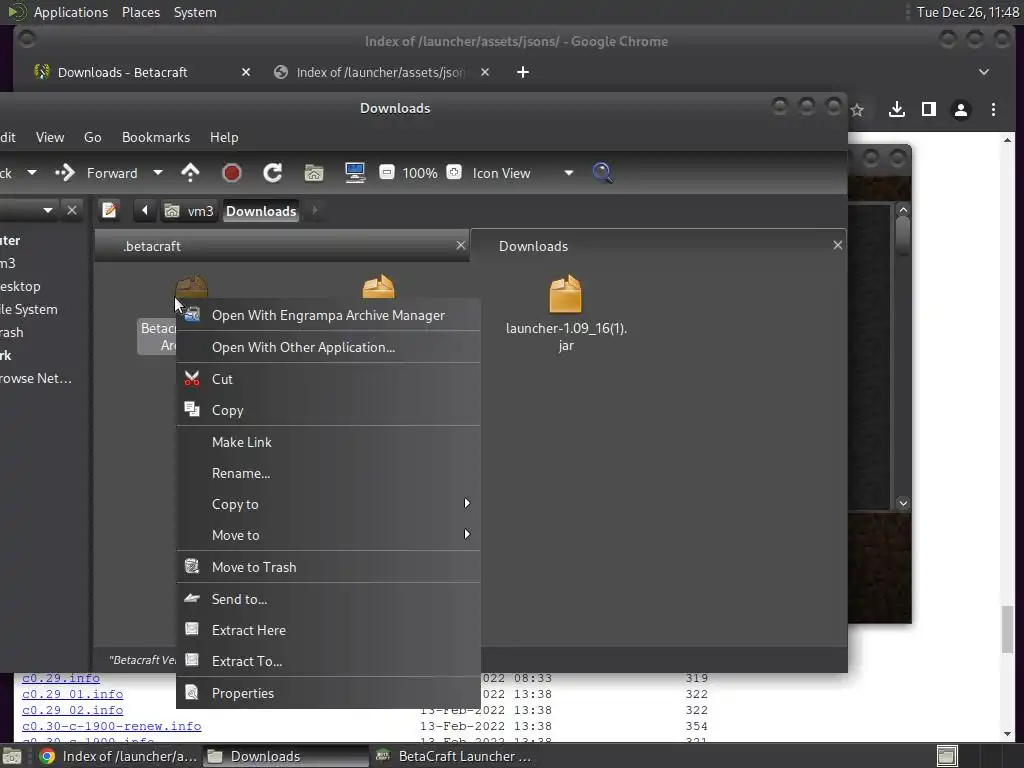Open the Forward history dropdown arrow
Viewport: 1024px width, 768px height.
pos(157,173)
